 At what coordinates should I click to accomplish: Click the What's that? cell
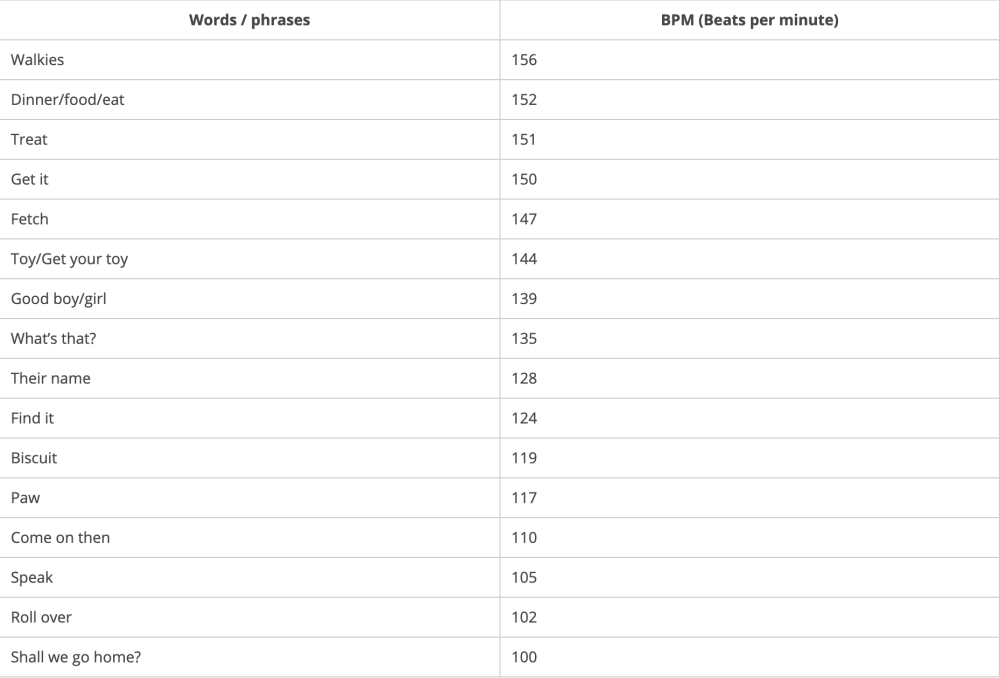pos(54,339)
